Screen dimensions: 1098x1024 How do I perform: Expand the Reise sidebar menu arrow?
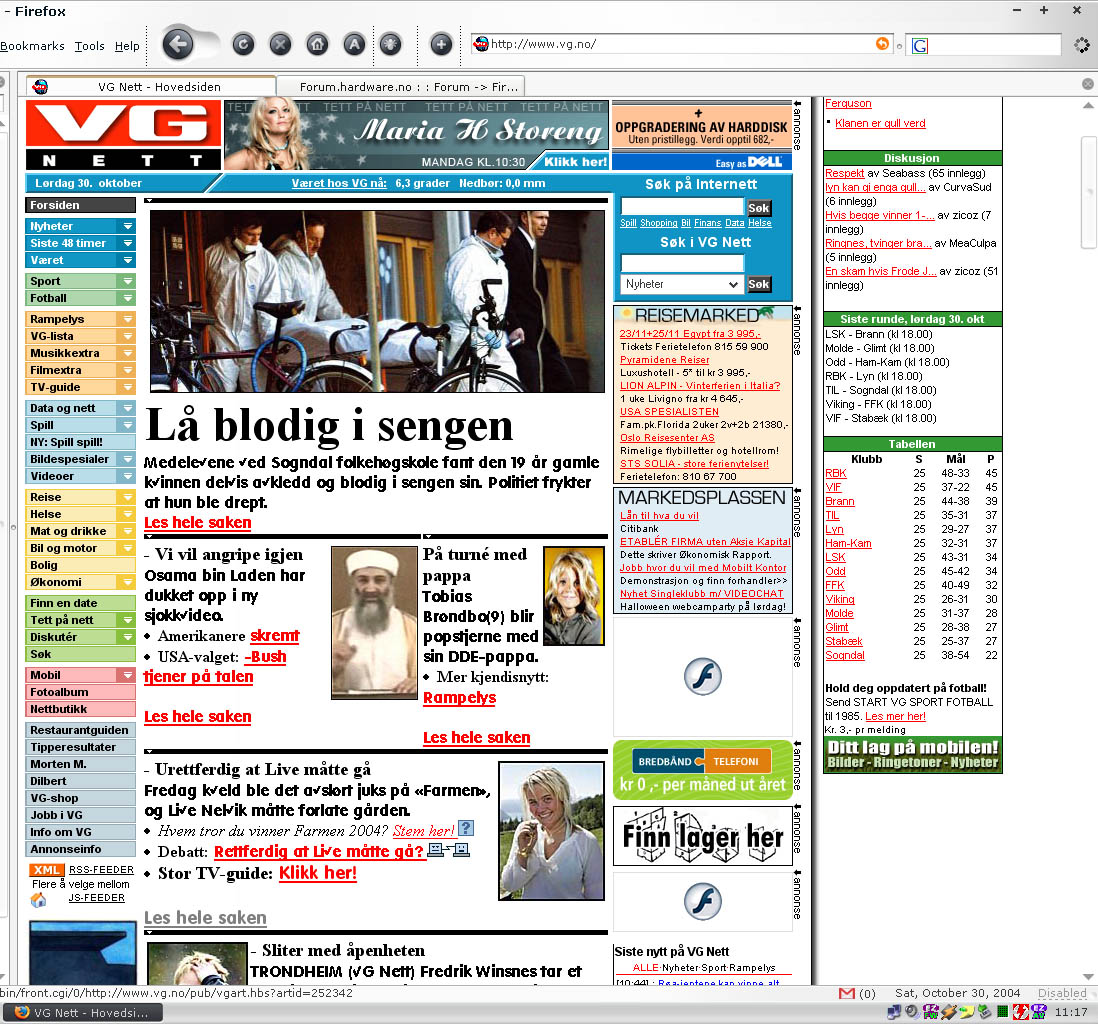coord(127,497)
